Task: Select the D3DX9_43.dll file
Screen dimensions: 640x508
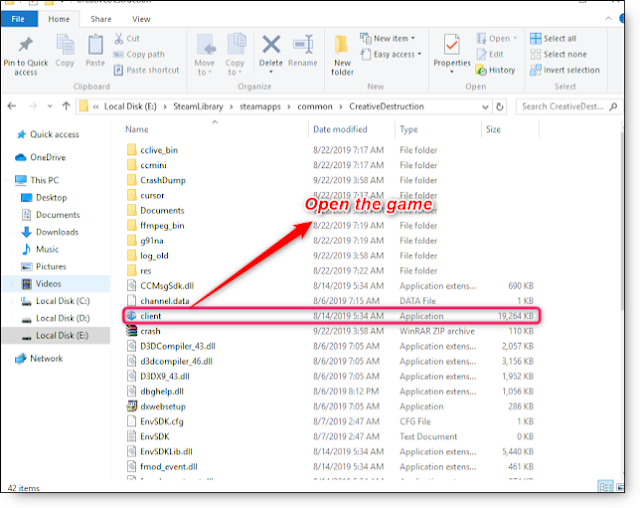Action: click(x=331, y=376)
